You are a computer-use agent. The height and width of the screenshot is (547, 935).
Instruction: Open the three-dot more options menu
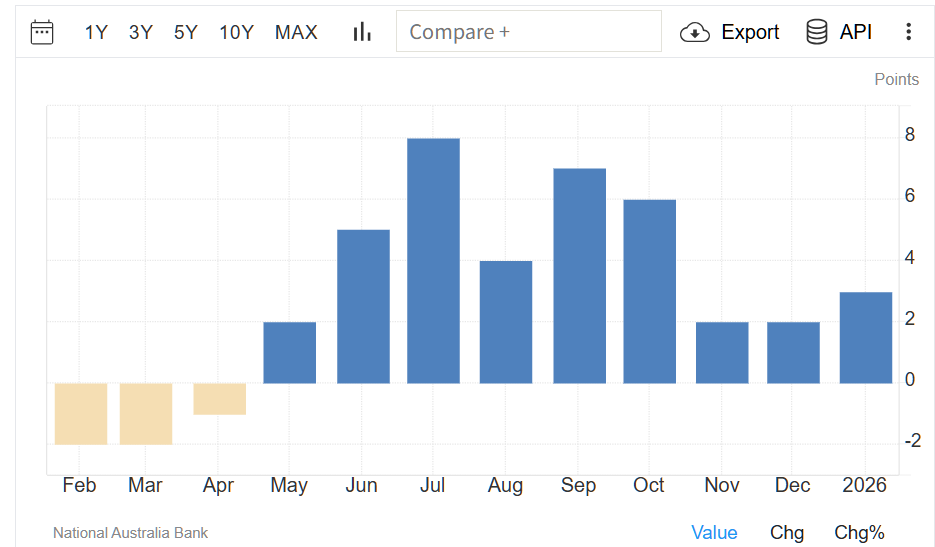pos(908,32)
